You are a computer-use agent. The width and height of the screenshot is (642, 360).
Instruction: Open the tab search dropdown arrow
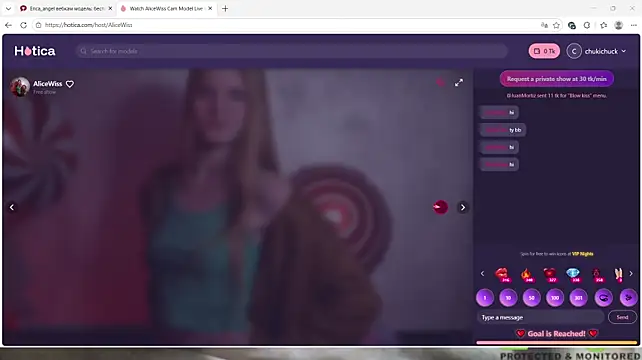[8, 9]
